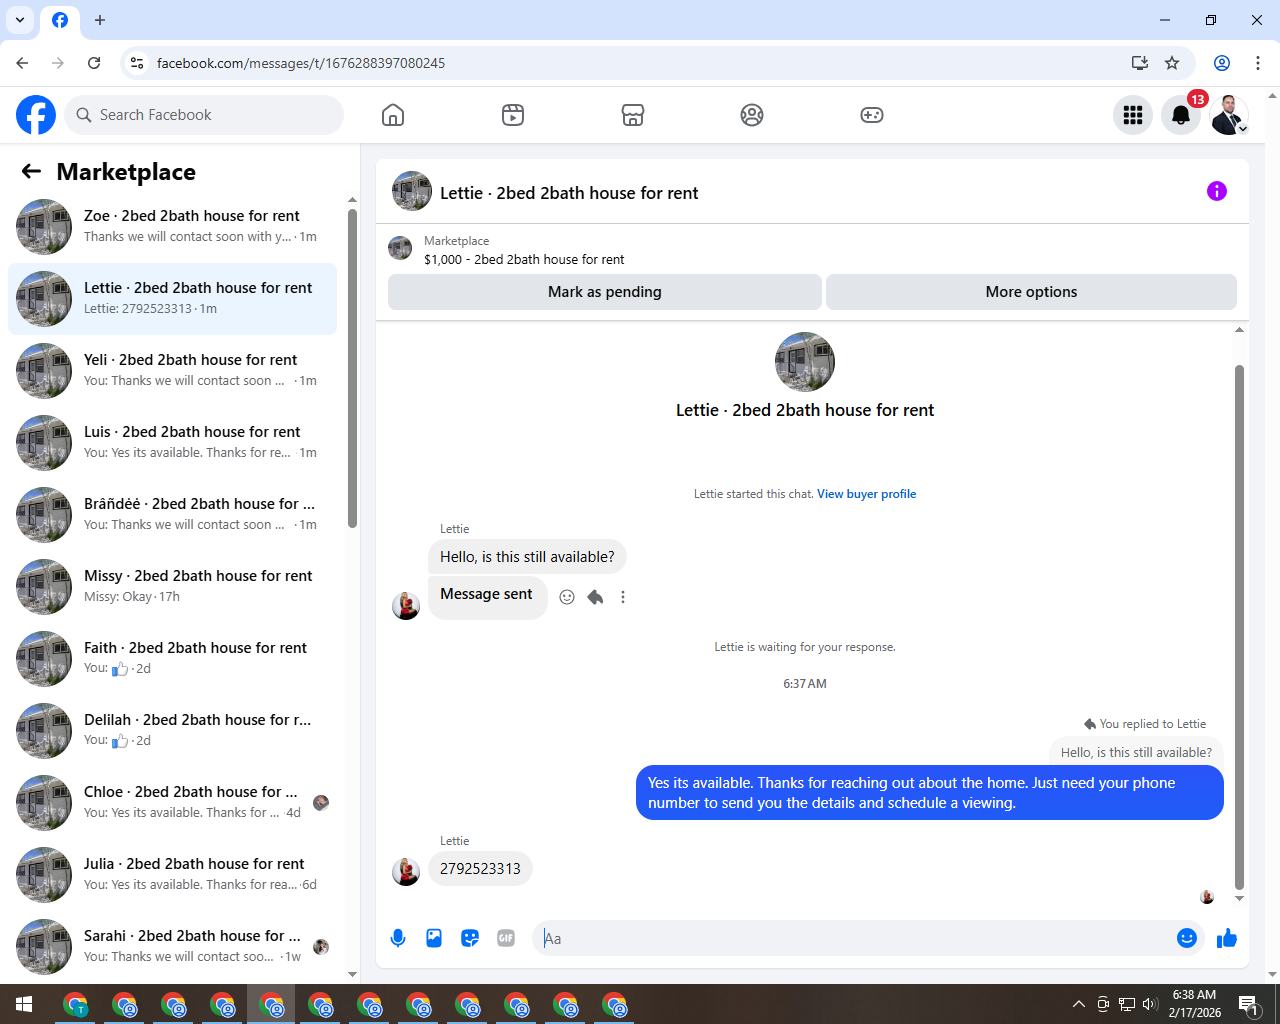Attach a photo using the image icon
This screenshot has height=1024, width=1280.
(434, 938)
